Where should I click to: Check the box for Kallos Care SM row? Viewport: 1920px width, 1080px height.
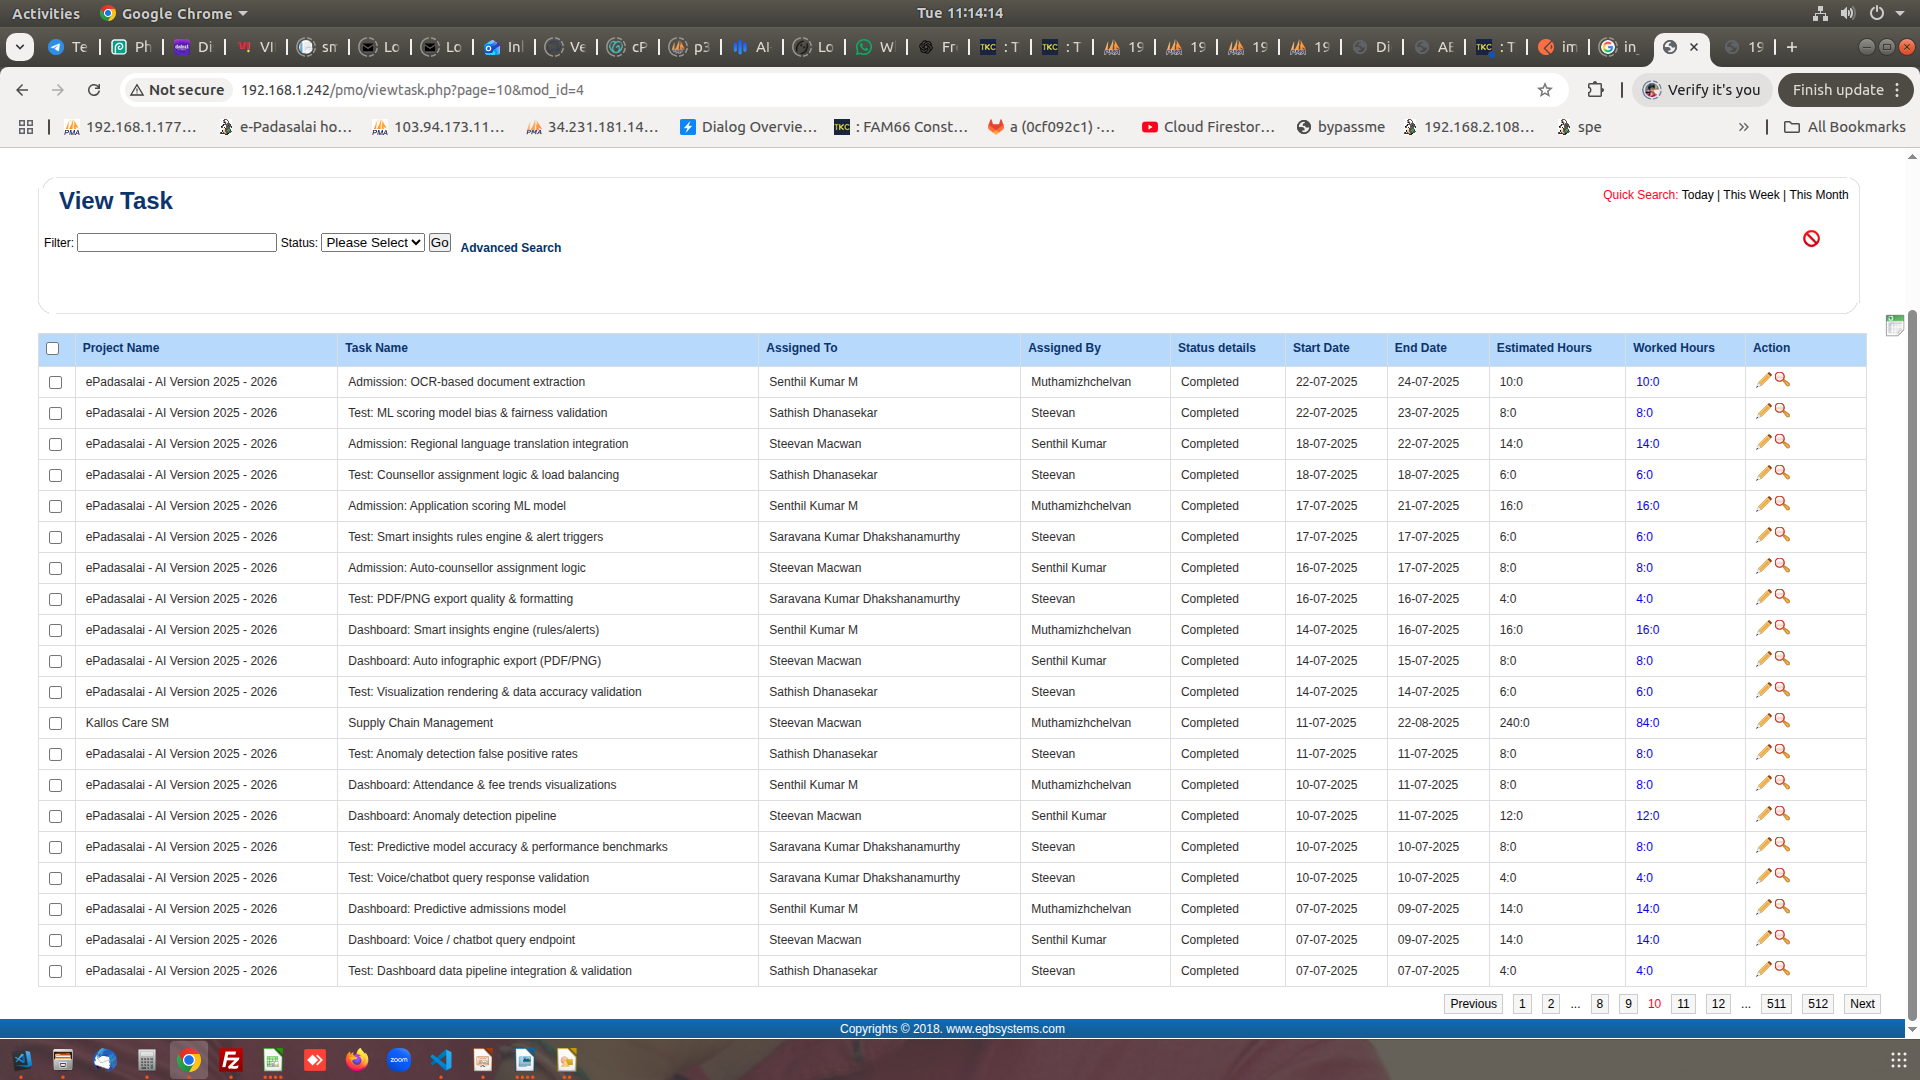point(56,724)
